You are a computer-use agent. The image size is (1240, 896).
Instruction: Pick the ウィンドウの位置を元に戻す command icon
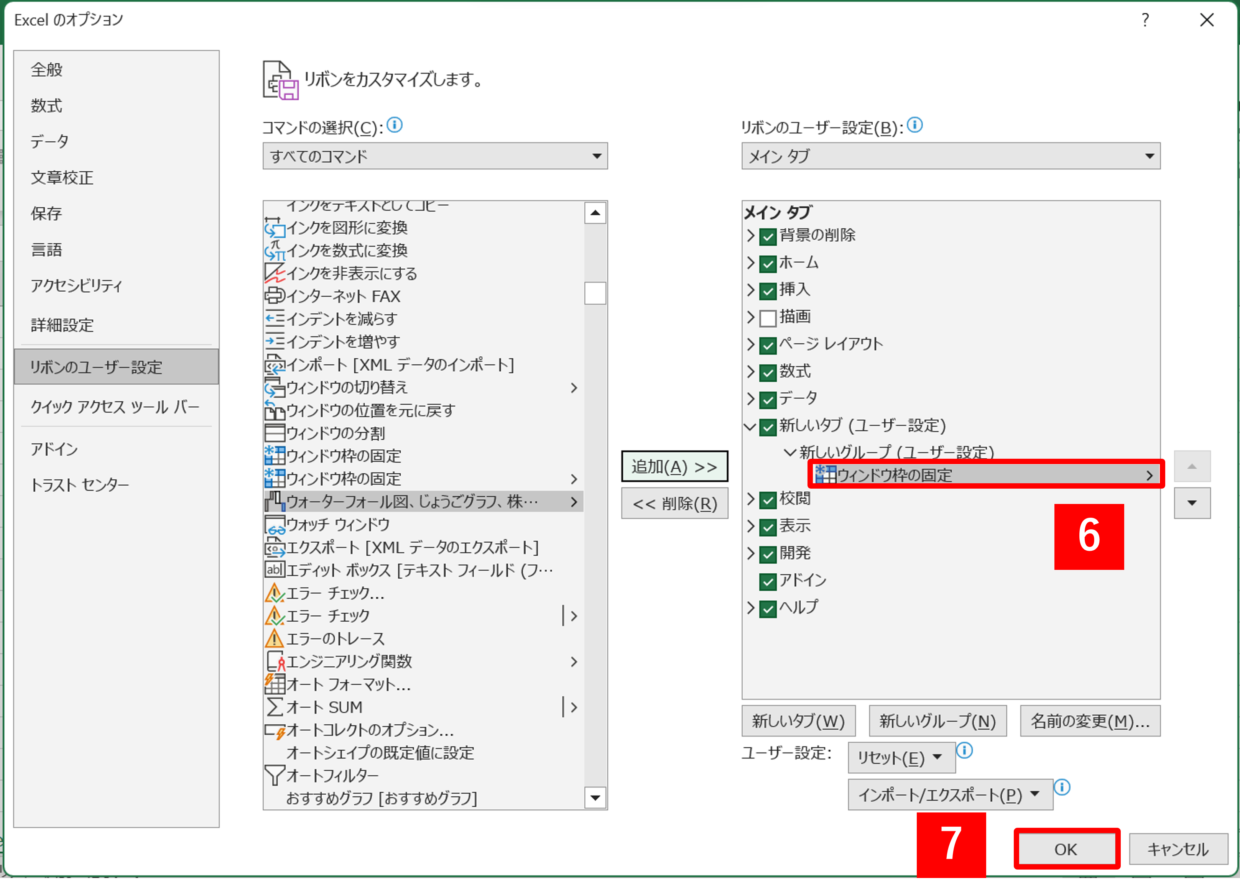275,411
